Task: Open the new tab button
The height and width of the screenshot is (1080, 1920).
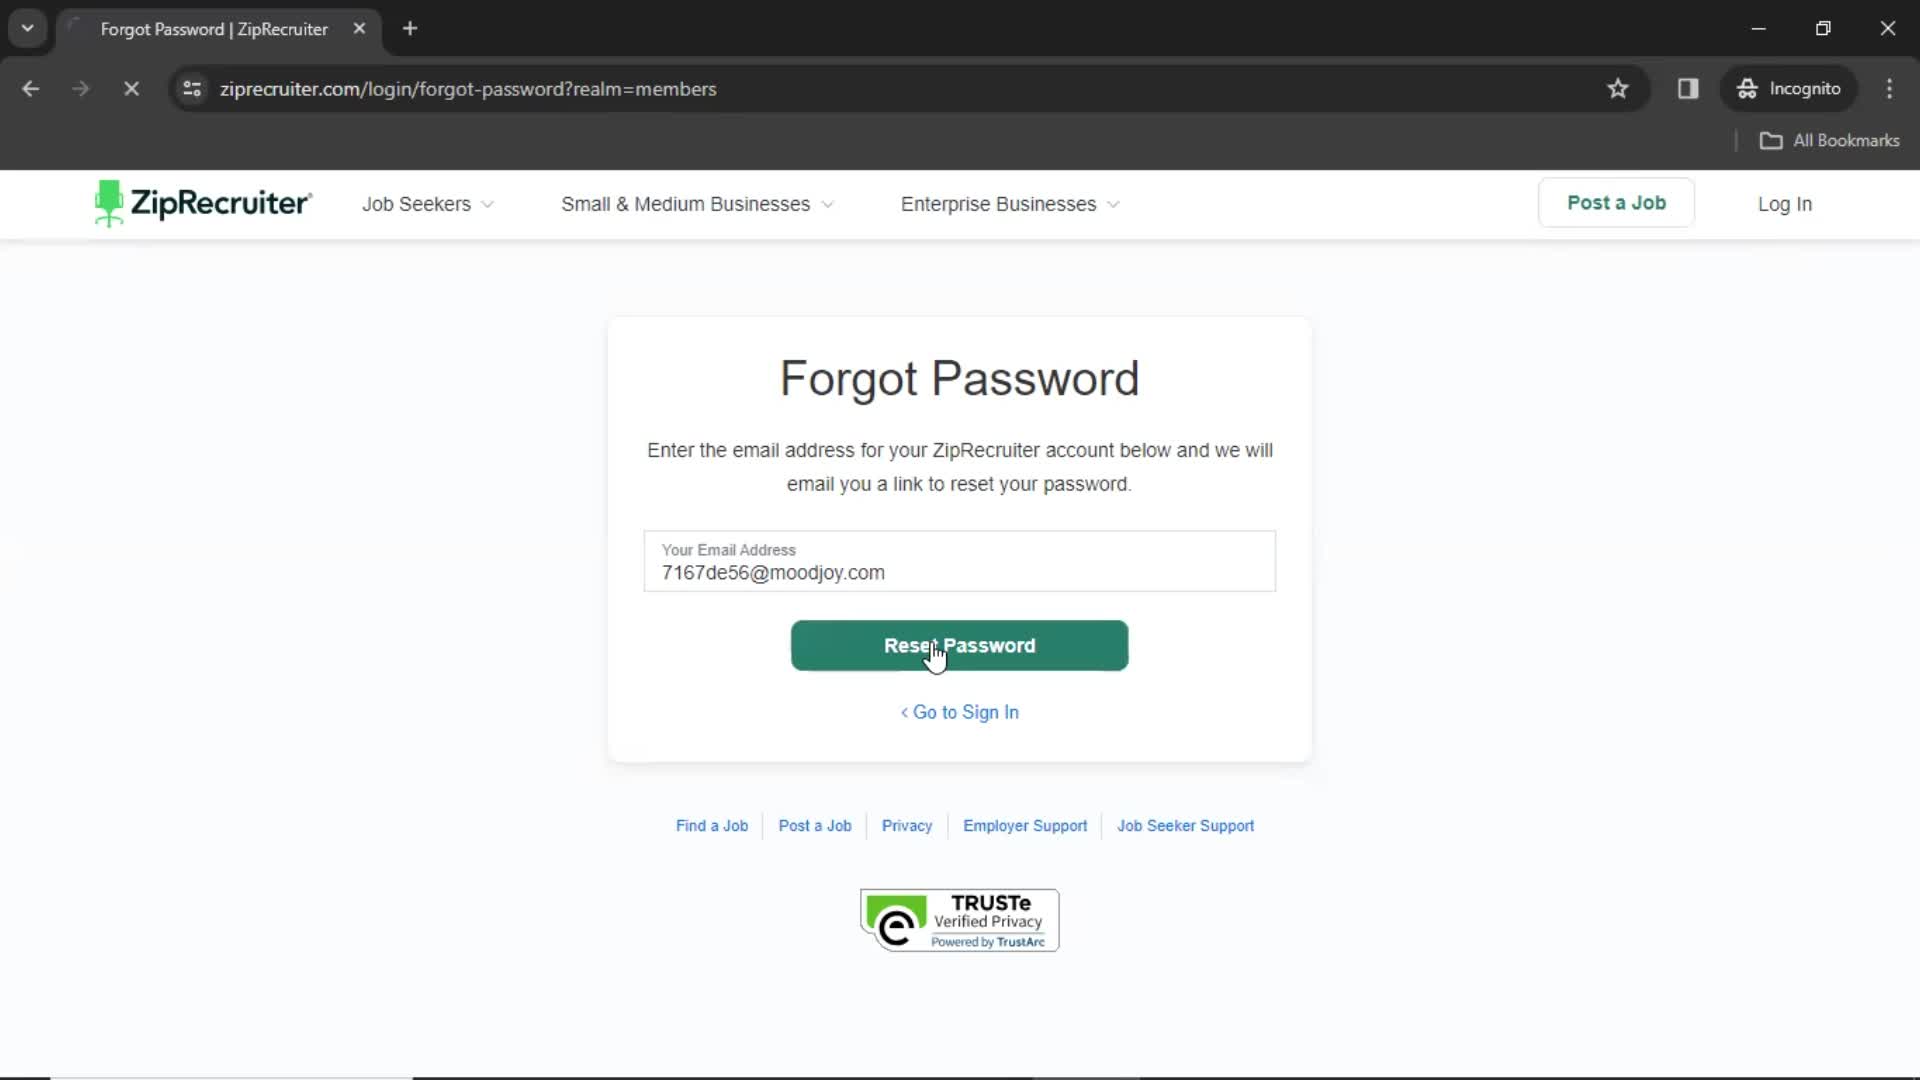Action: [407, 29]
